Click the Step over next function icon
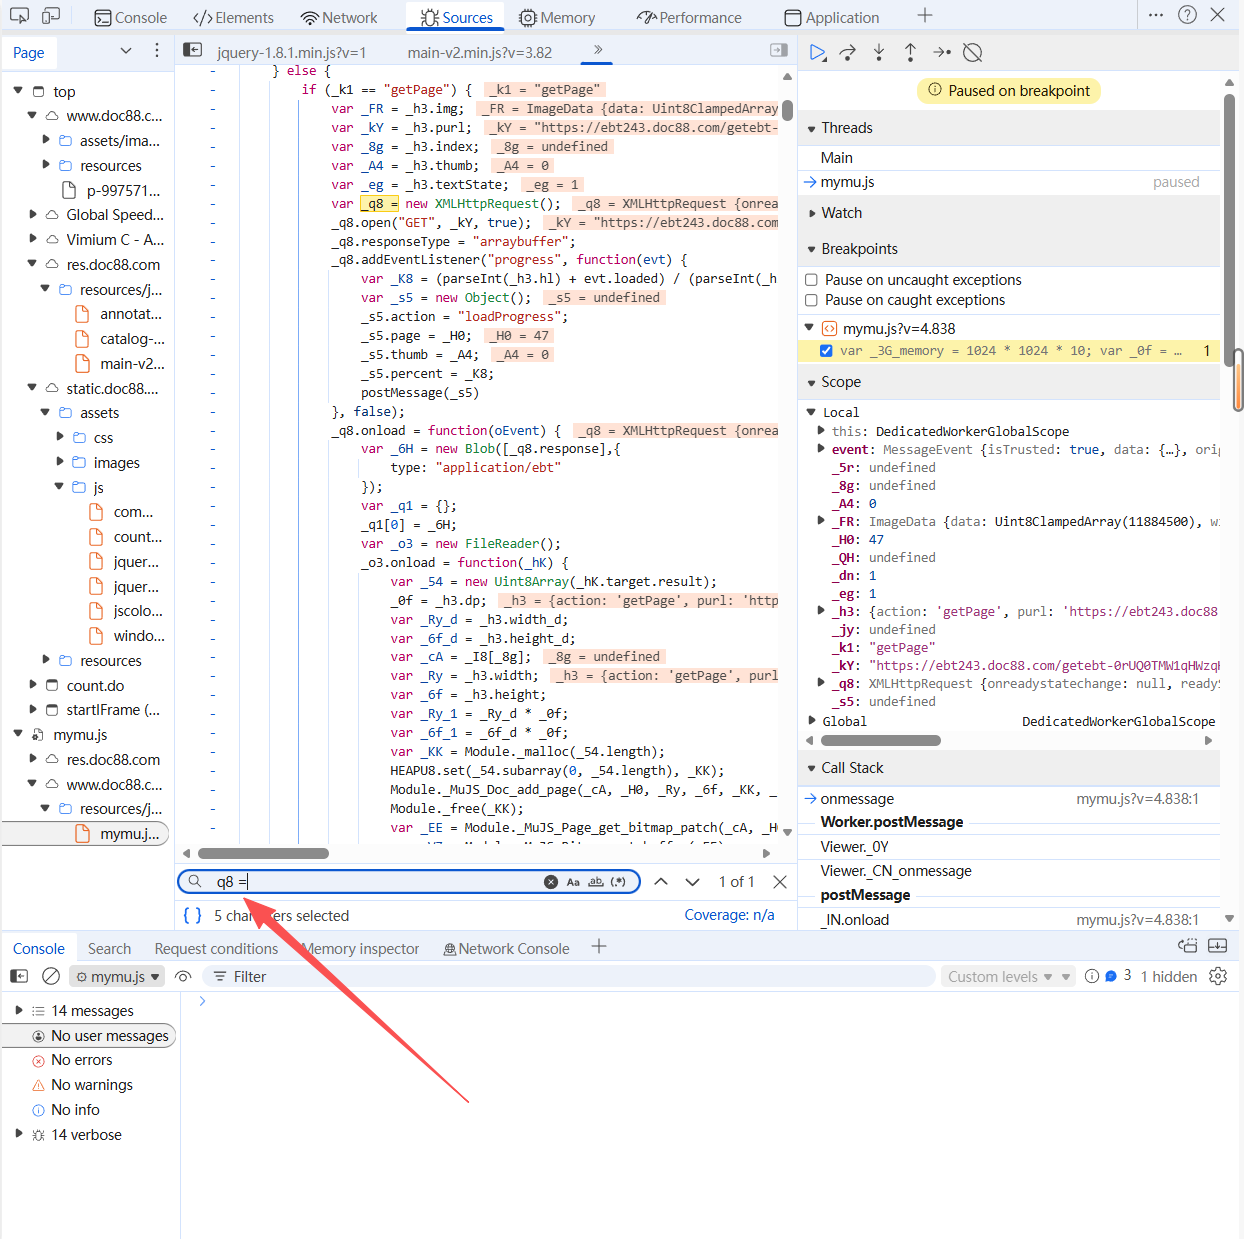This screenshot has height=1239, width=1244. [848, 53]
